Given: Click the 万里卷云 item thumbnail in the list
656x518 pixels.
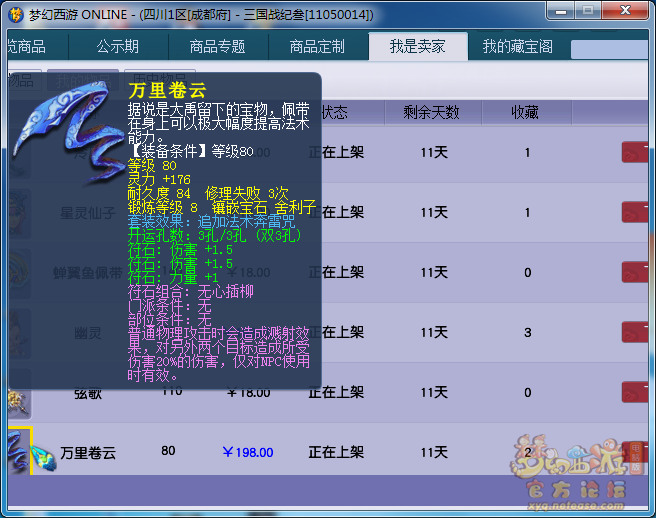Looking at the screenshot, I should [x=19, y=451].
